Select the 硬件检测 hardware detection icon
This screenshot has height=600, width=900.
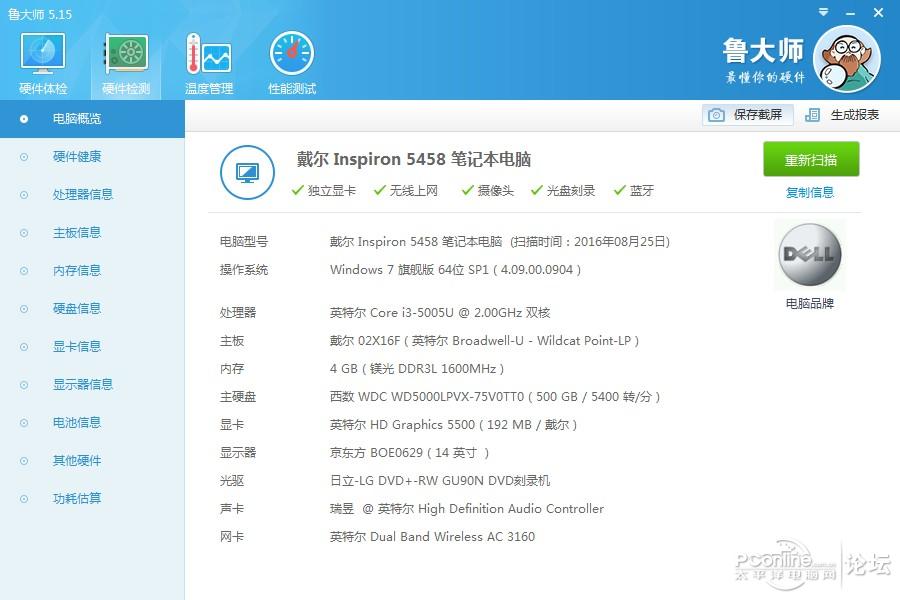click(126, 53)
